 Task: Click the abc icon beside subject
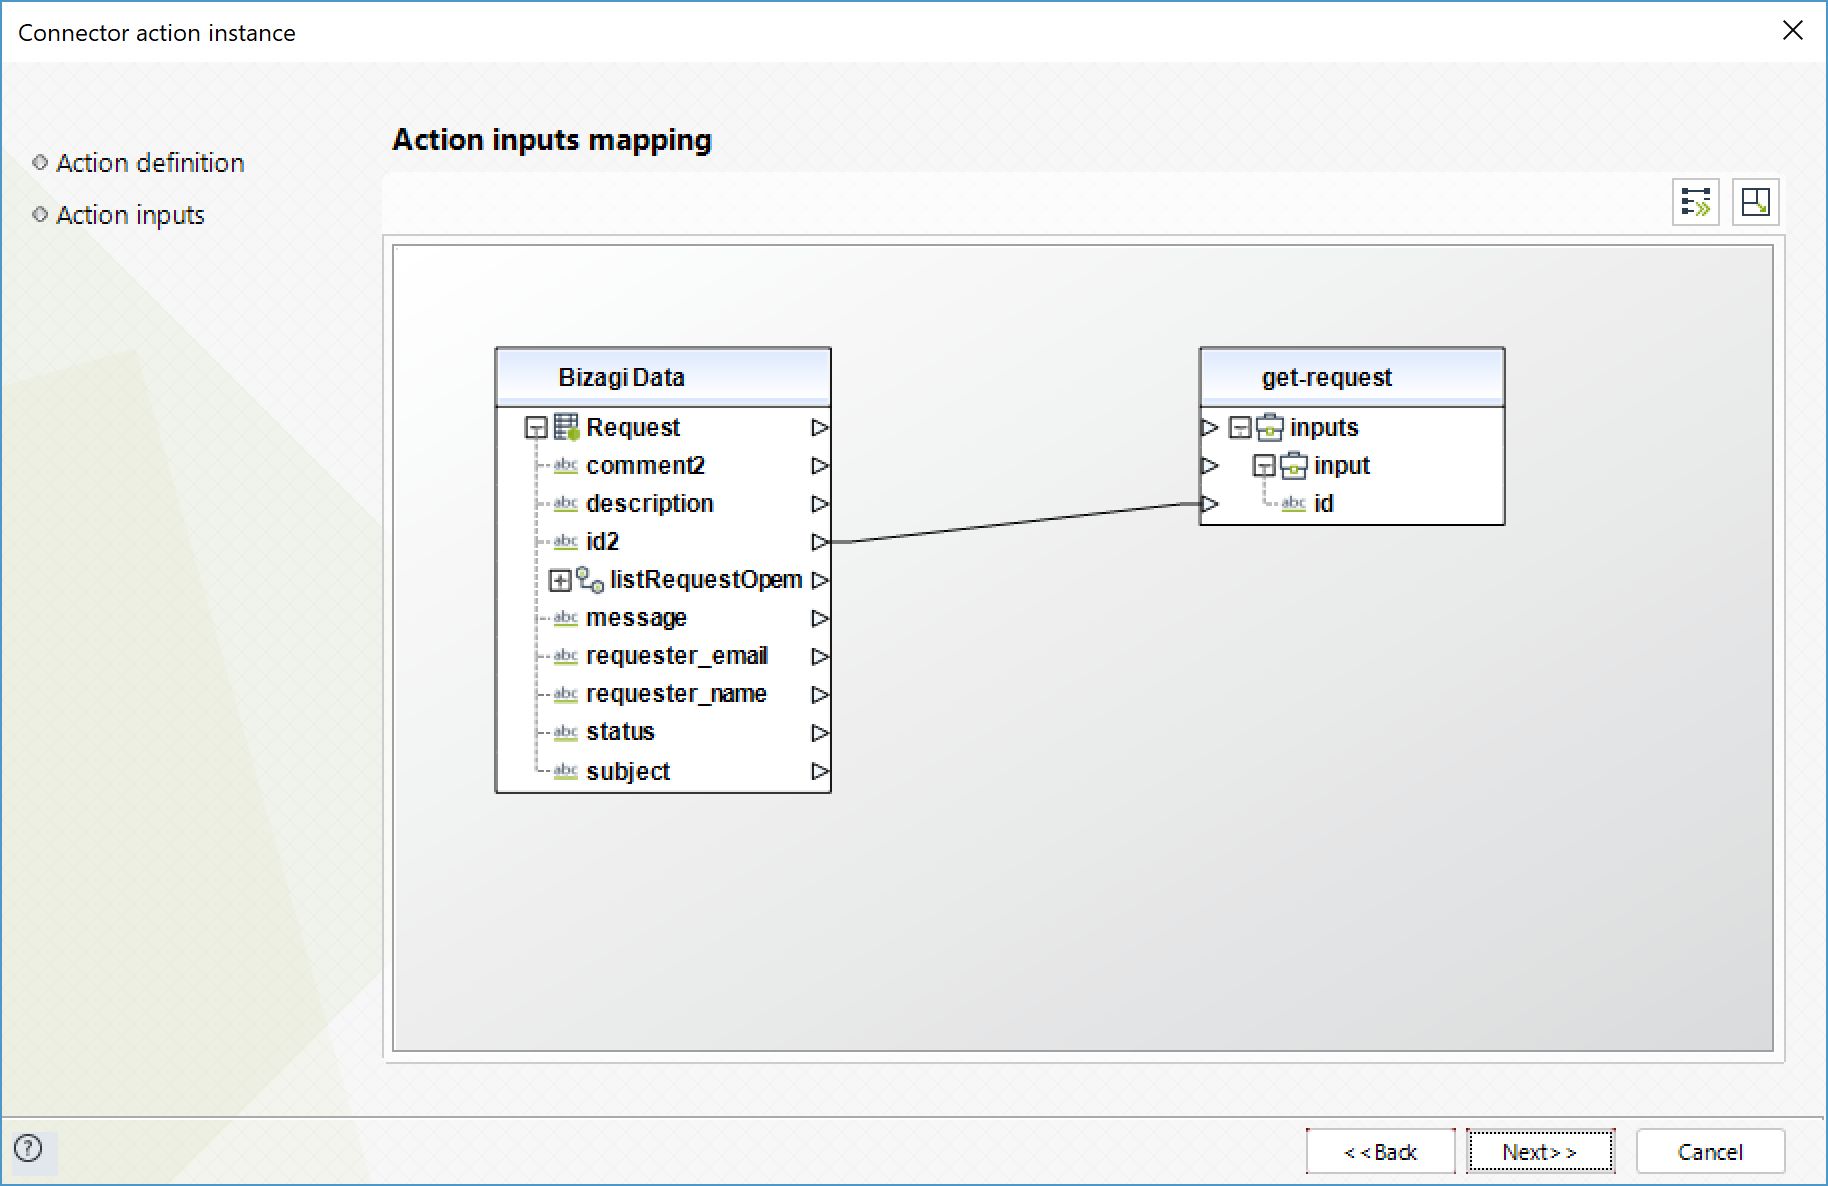coord(566,771)
